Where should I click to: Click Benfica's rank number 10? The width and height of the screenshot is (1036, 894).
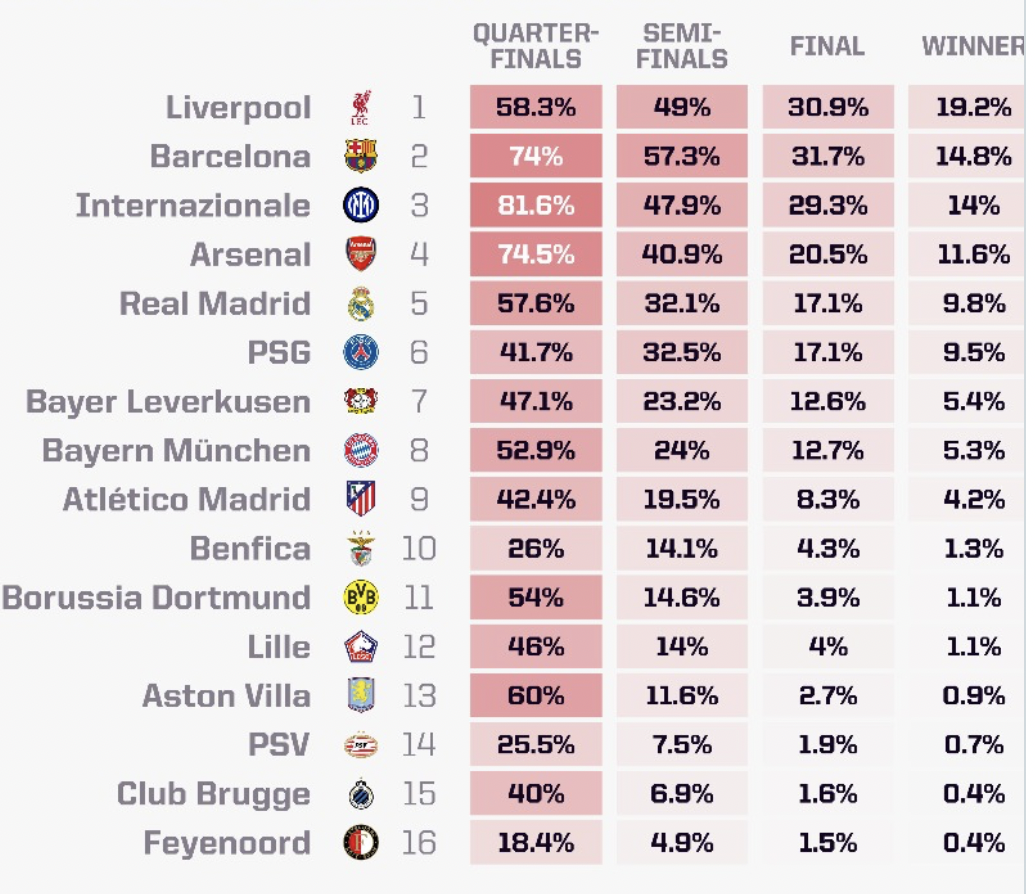pyautogui.click(x=418, y=548)
